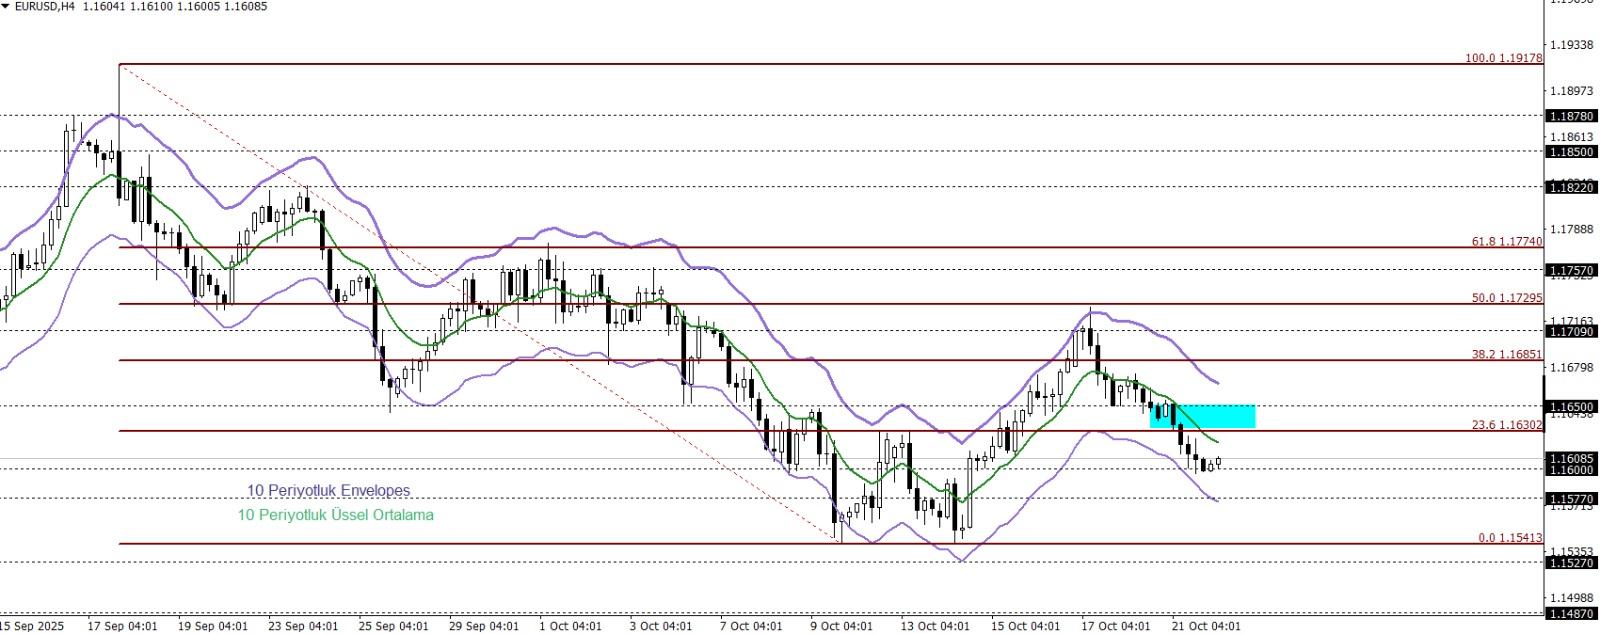The image size is (1600, 634).
Task: Click the current price tag 1.16085
Action: click(x=1571, y=459)
